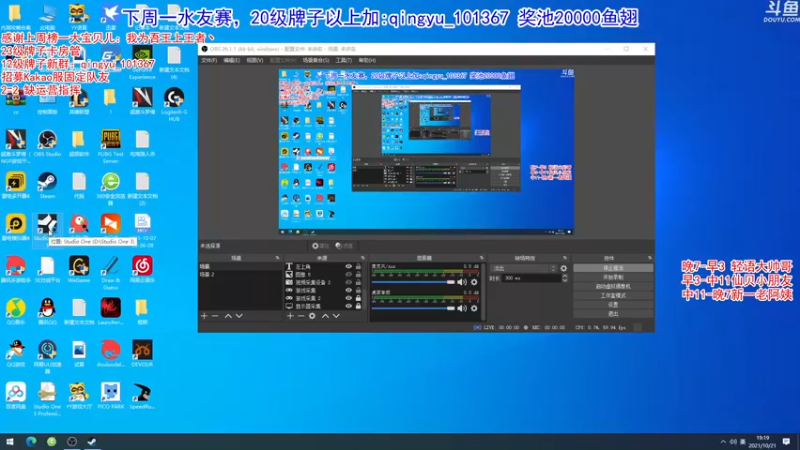Open the 帮助(H) menu in OBS

tap(367, 60)
